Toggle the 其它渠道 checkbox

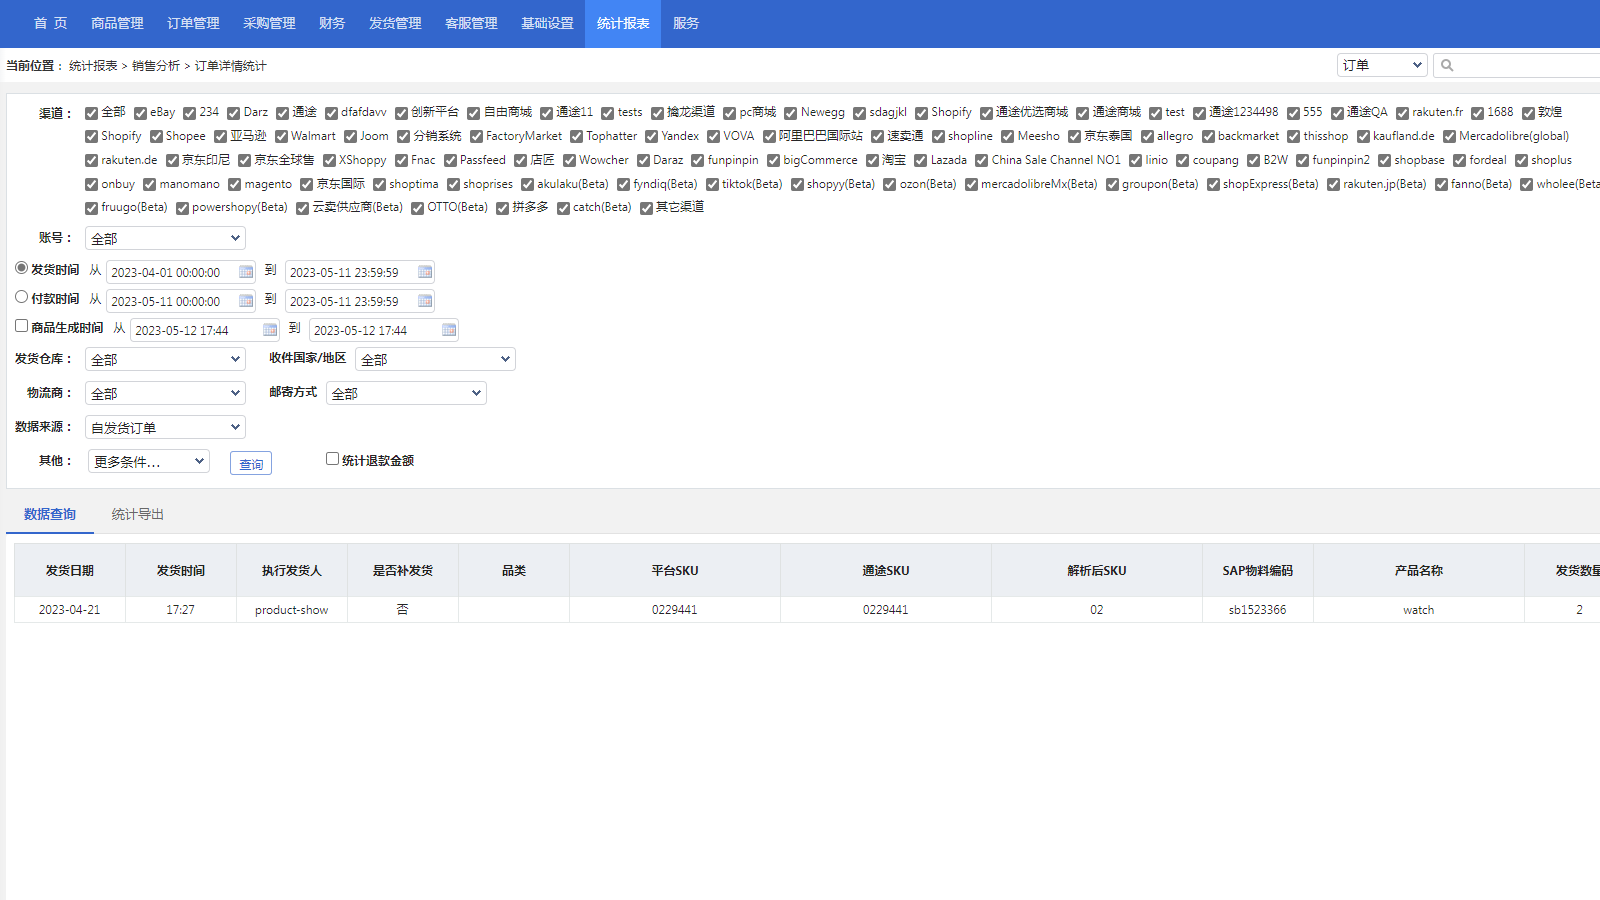point(646,208)
